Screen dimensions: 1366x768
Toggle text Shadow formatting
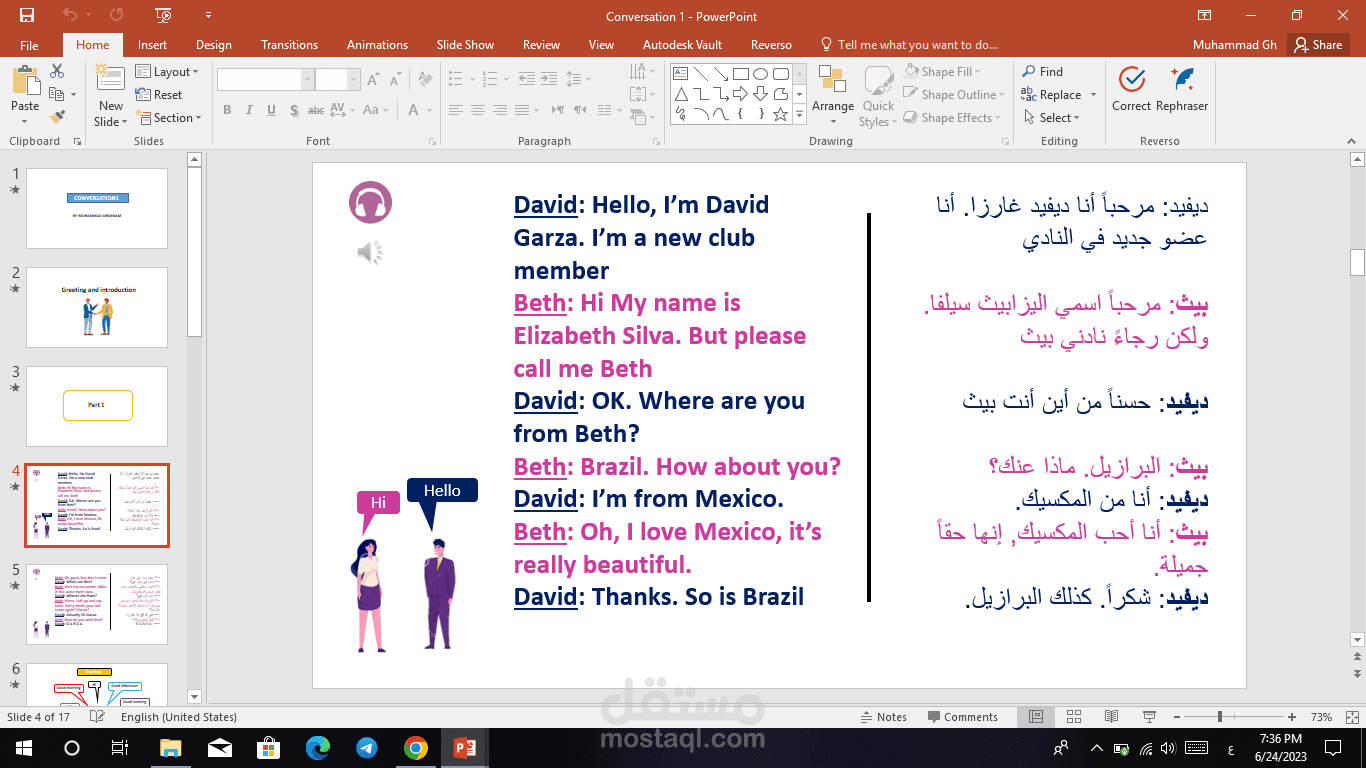(x=293, y=110)
